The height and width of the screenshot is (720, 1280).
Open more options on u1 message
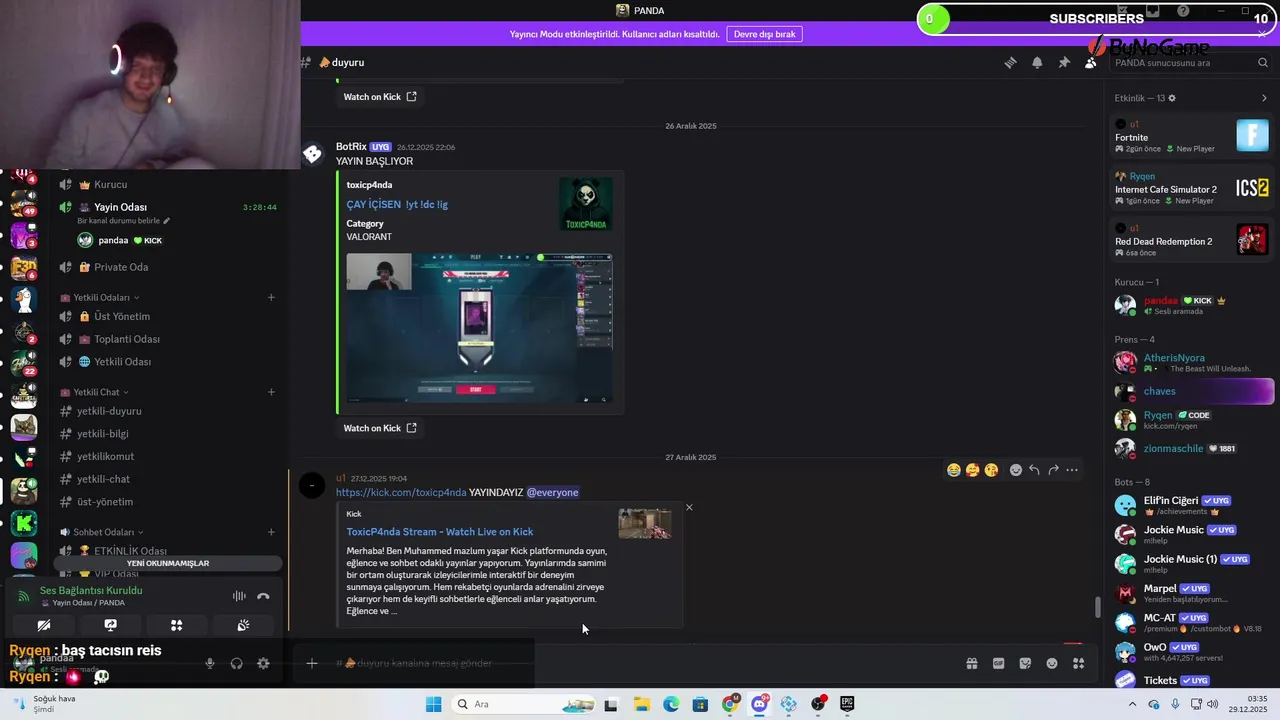point(1072,470)
